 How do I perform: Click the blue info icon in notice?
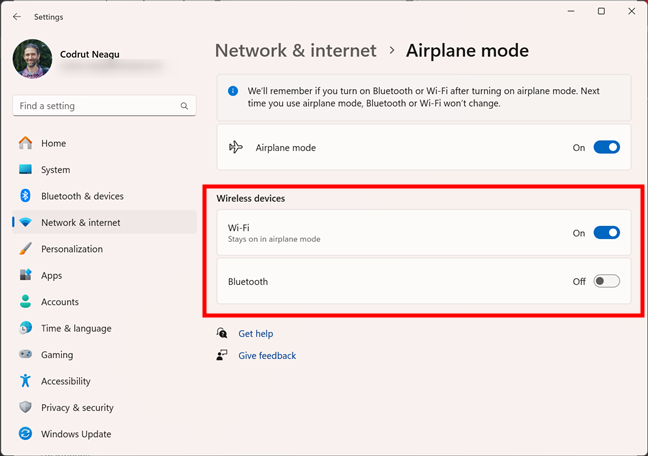pyautogui.click(x=233, y=91)
